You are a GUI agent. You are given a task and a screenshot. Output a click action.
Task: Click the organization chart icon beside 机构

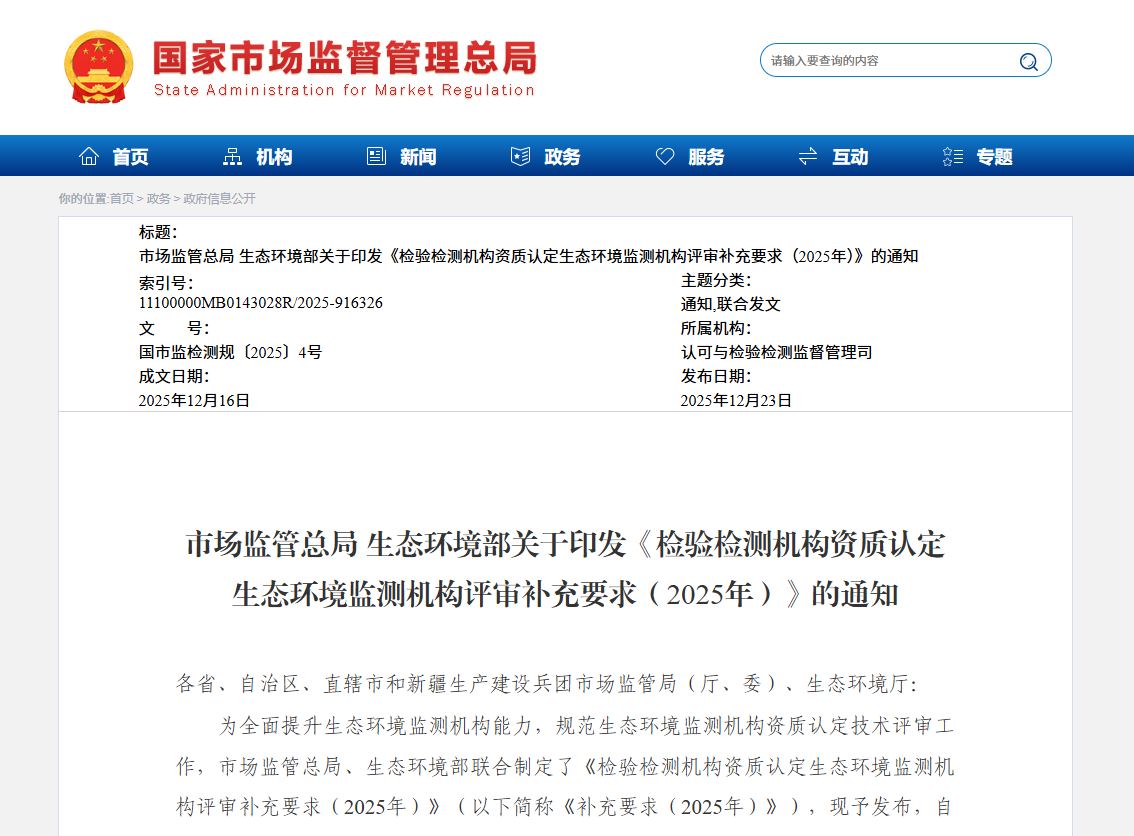232,157
